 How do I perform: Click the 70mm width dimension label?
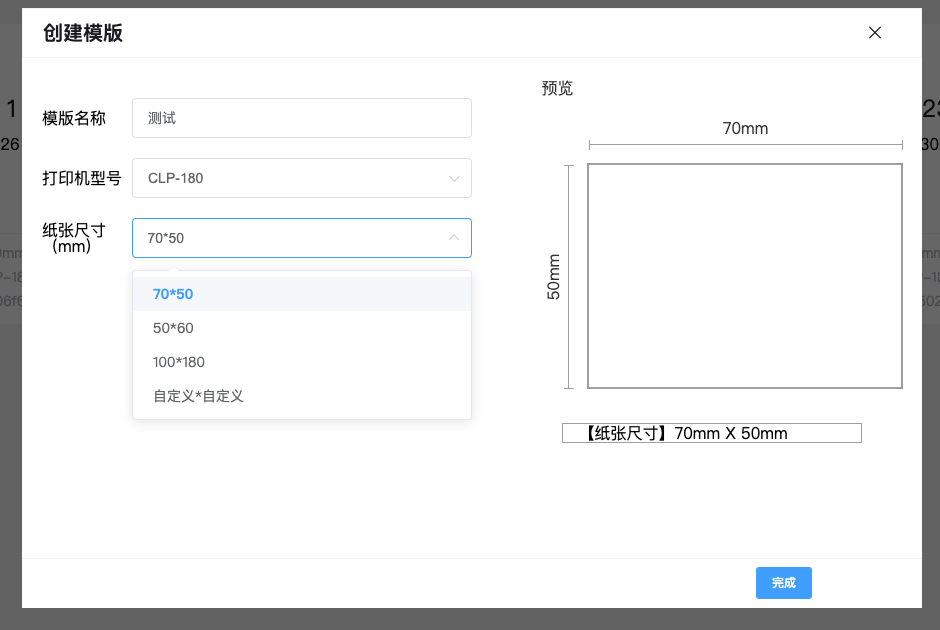pos(745,128)
